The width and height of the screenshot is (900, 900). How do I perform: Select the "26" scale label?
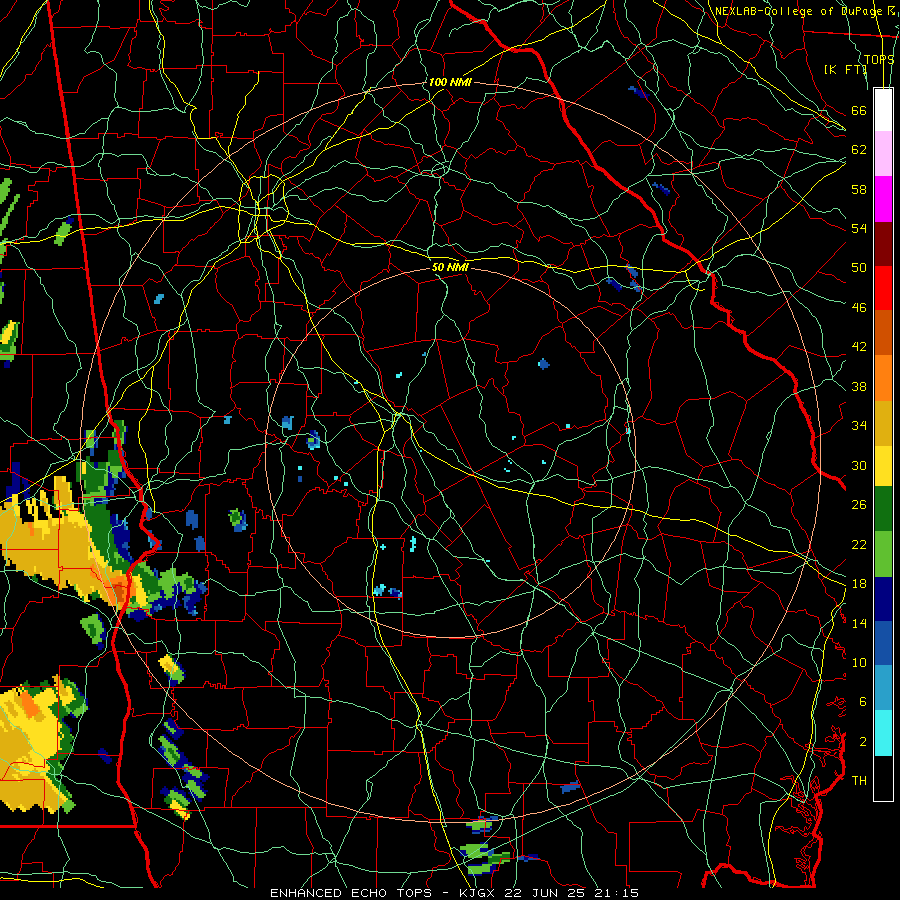[x=859, y=505]
